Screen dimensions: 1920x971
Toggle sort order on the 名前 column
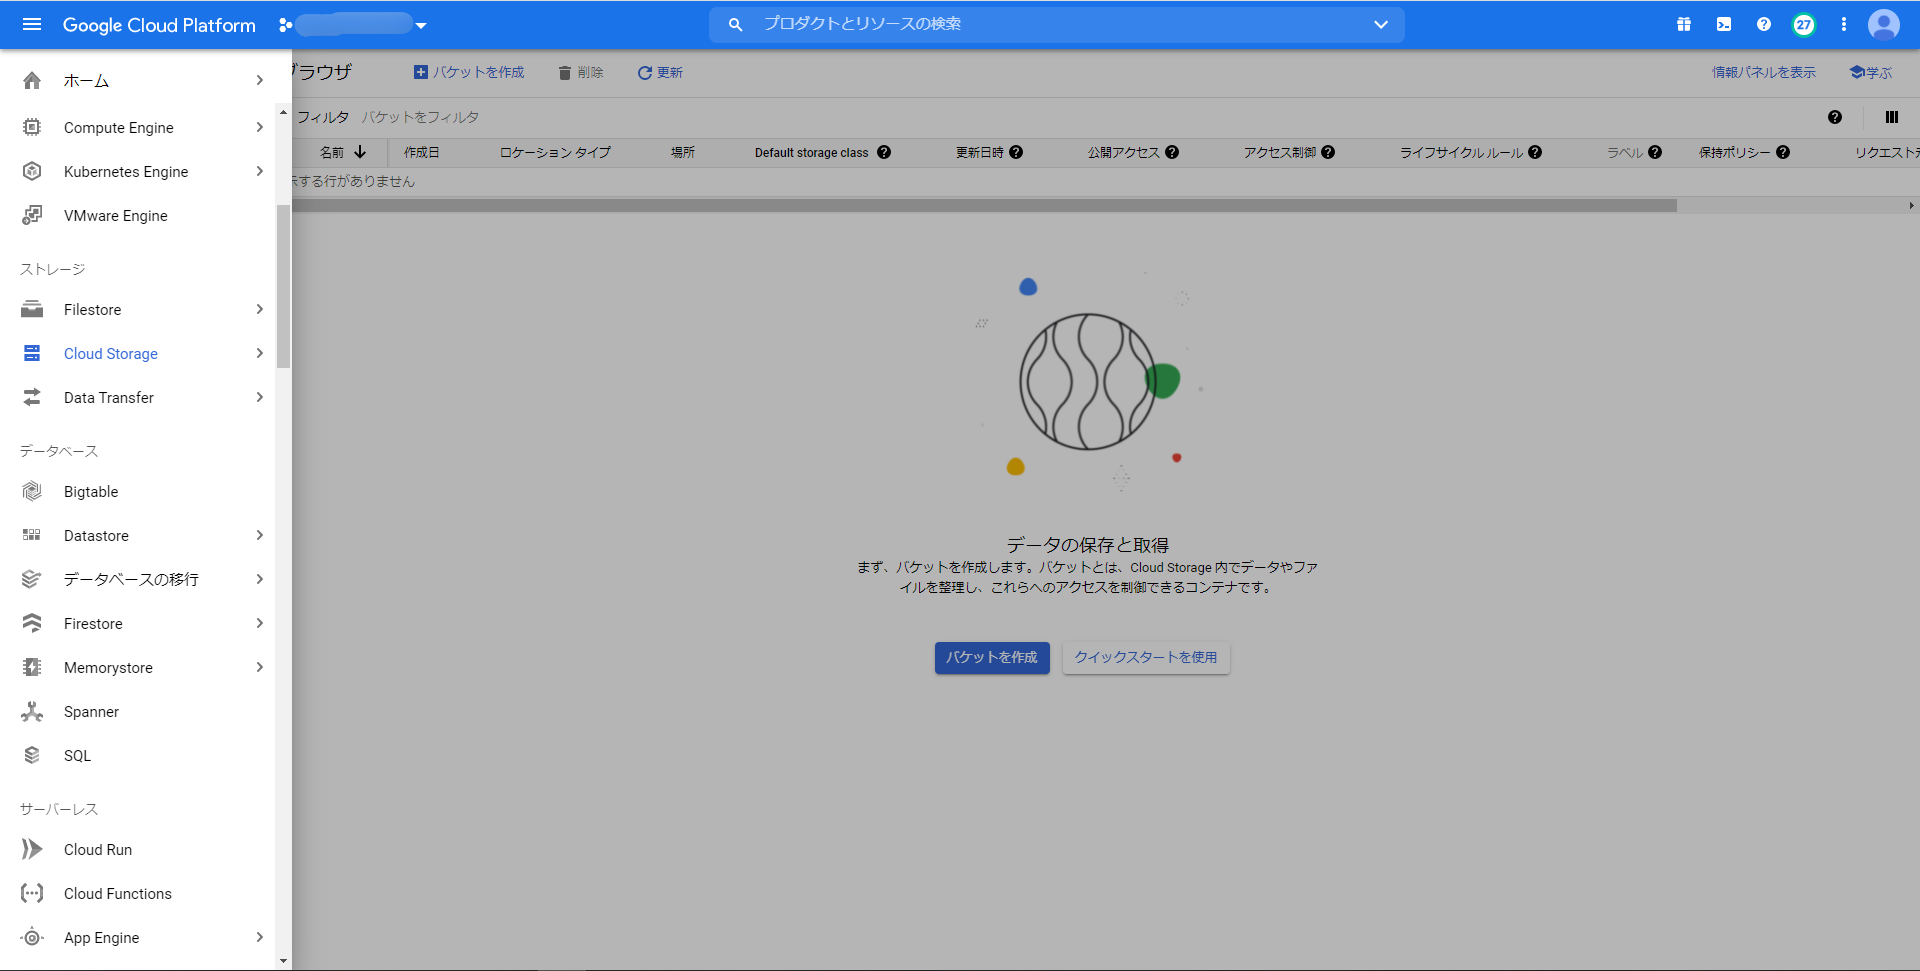pos(361,152)
